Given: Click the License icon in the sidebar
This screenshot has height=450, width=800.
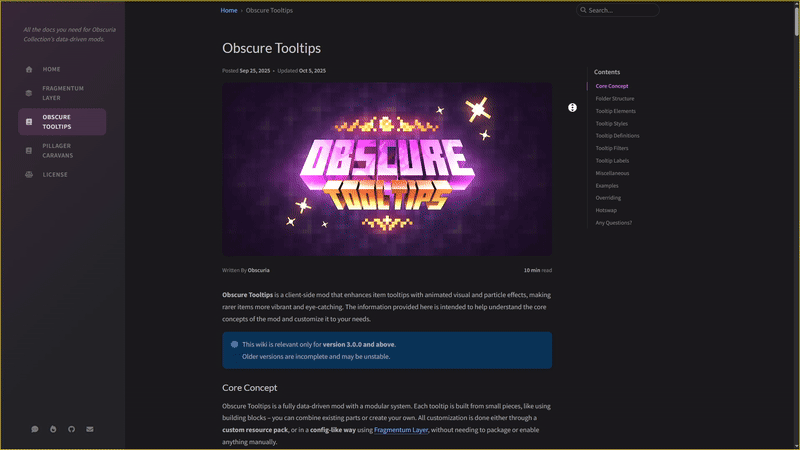Looking at the screenshot, I should [29, 174].
